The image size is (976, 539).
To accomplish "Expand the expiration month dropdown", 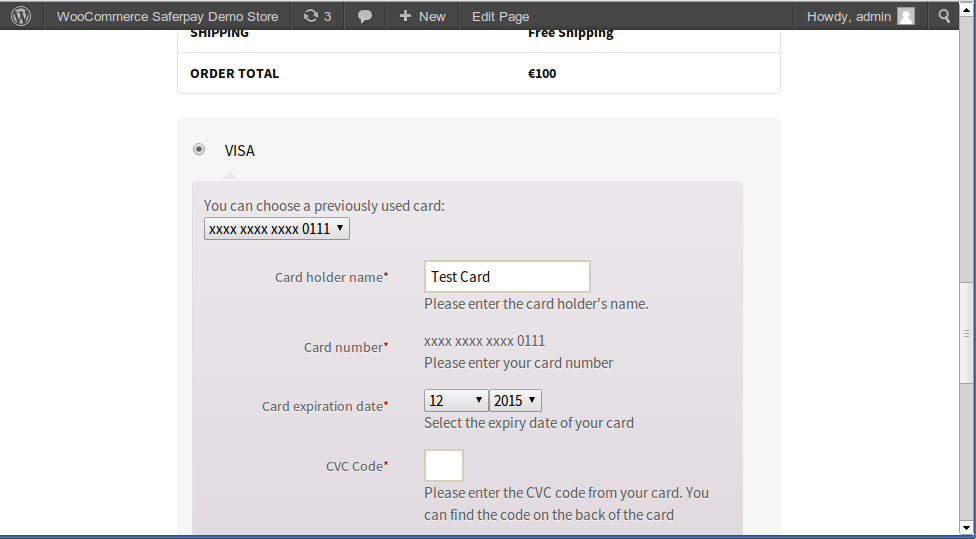I will point(456,400).
